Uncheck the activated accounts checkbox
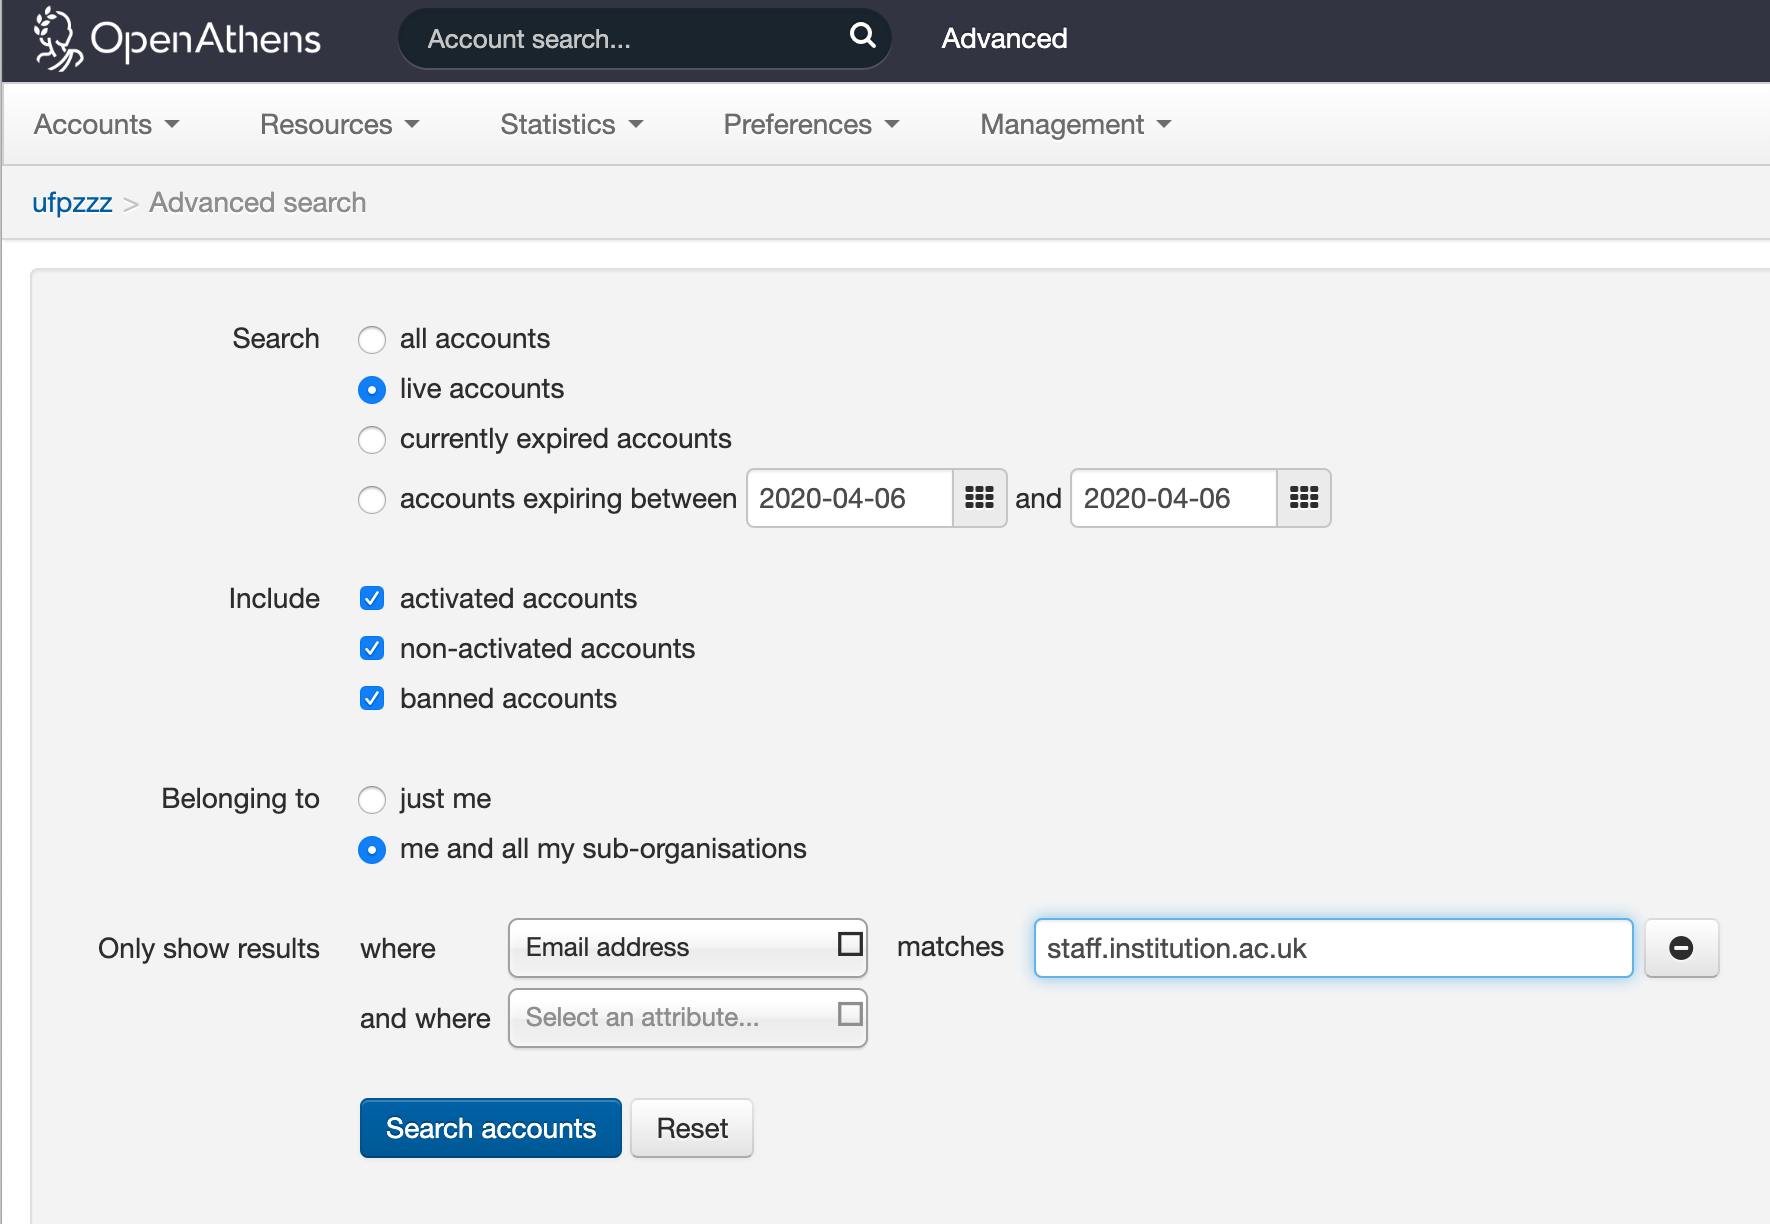The width and height of the screenshot is (1770, 1224). [x=372, y=598]
